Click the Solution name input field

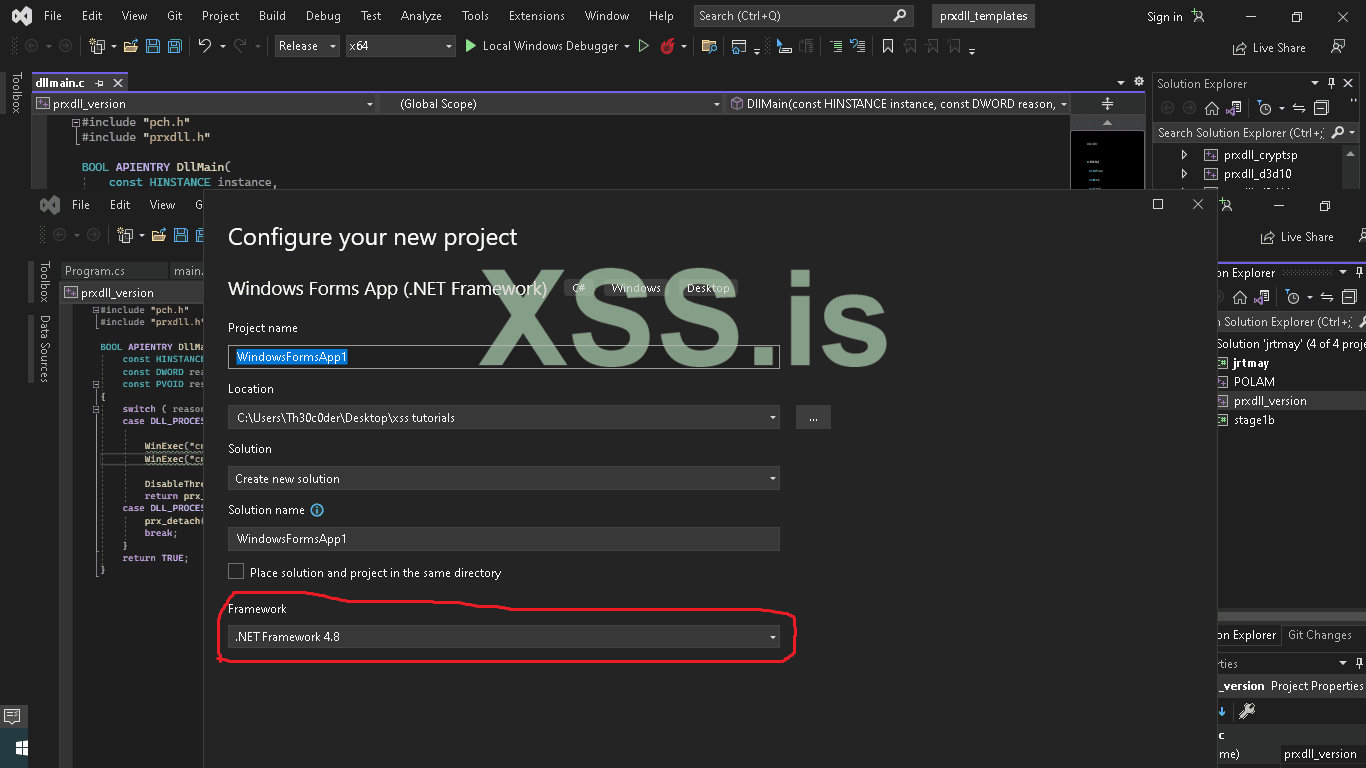tap(504, 539)
